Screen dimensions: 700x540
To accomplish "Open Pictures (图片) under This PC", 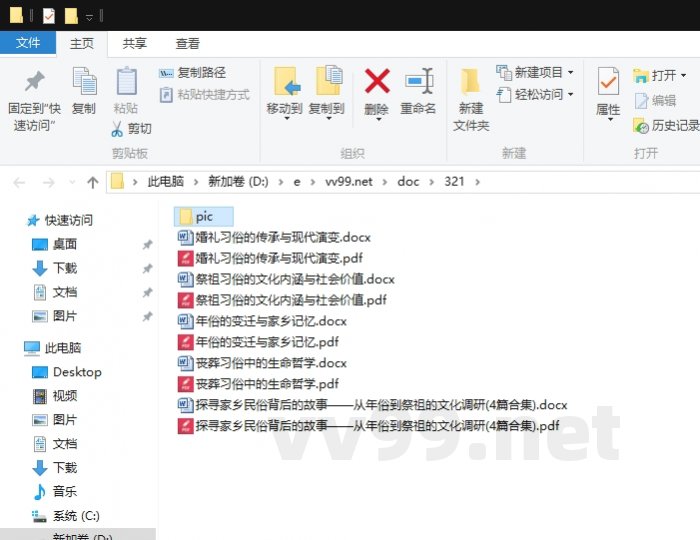I will coord(54,420).
